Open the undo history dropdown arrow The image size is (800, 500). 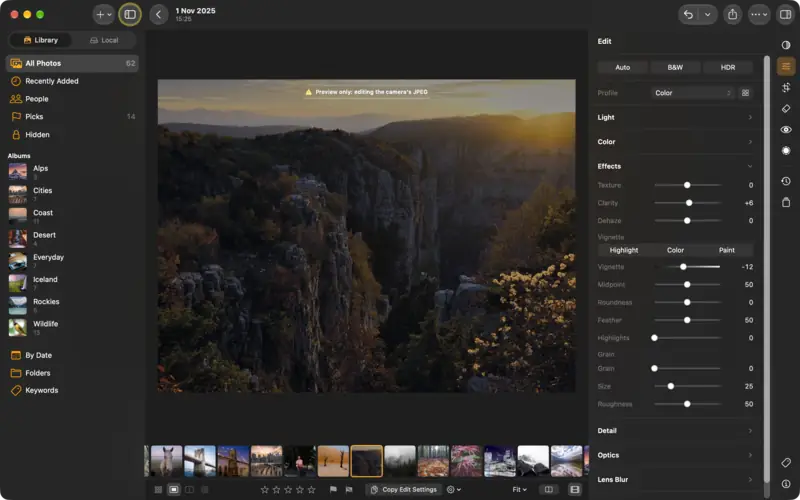(x=707, y=14)
